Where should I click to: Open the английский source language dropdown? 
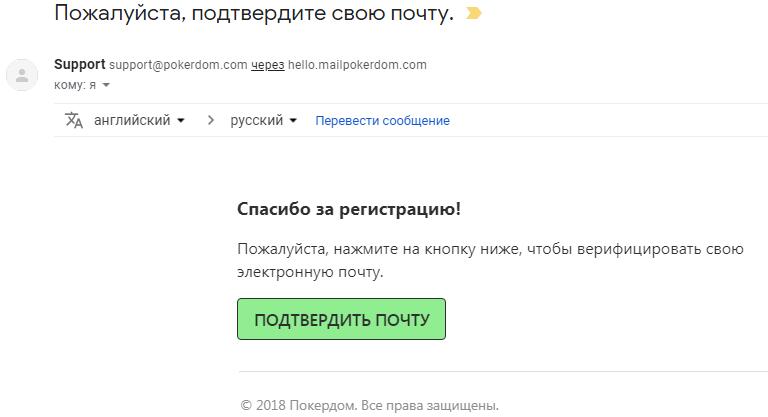139,120
